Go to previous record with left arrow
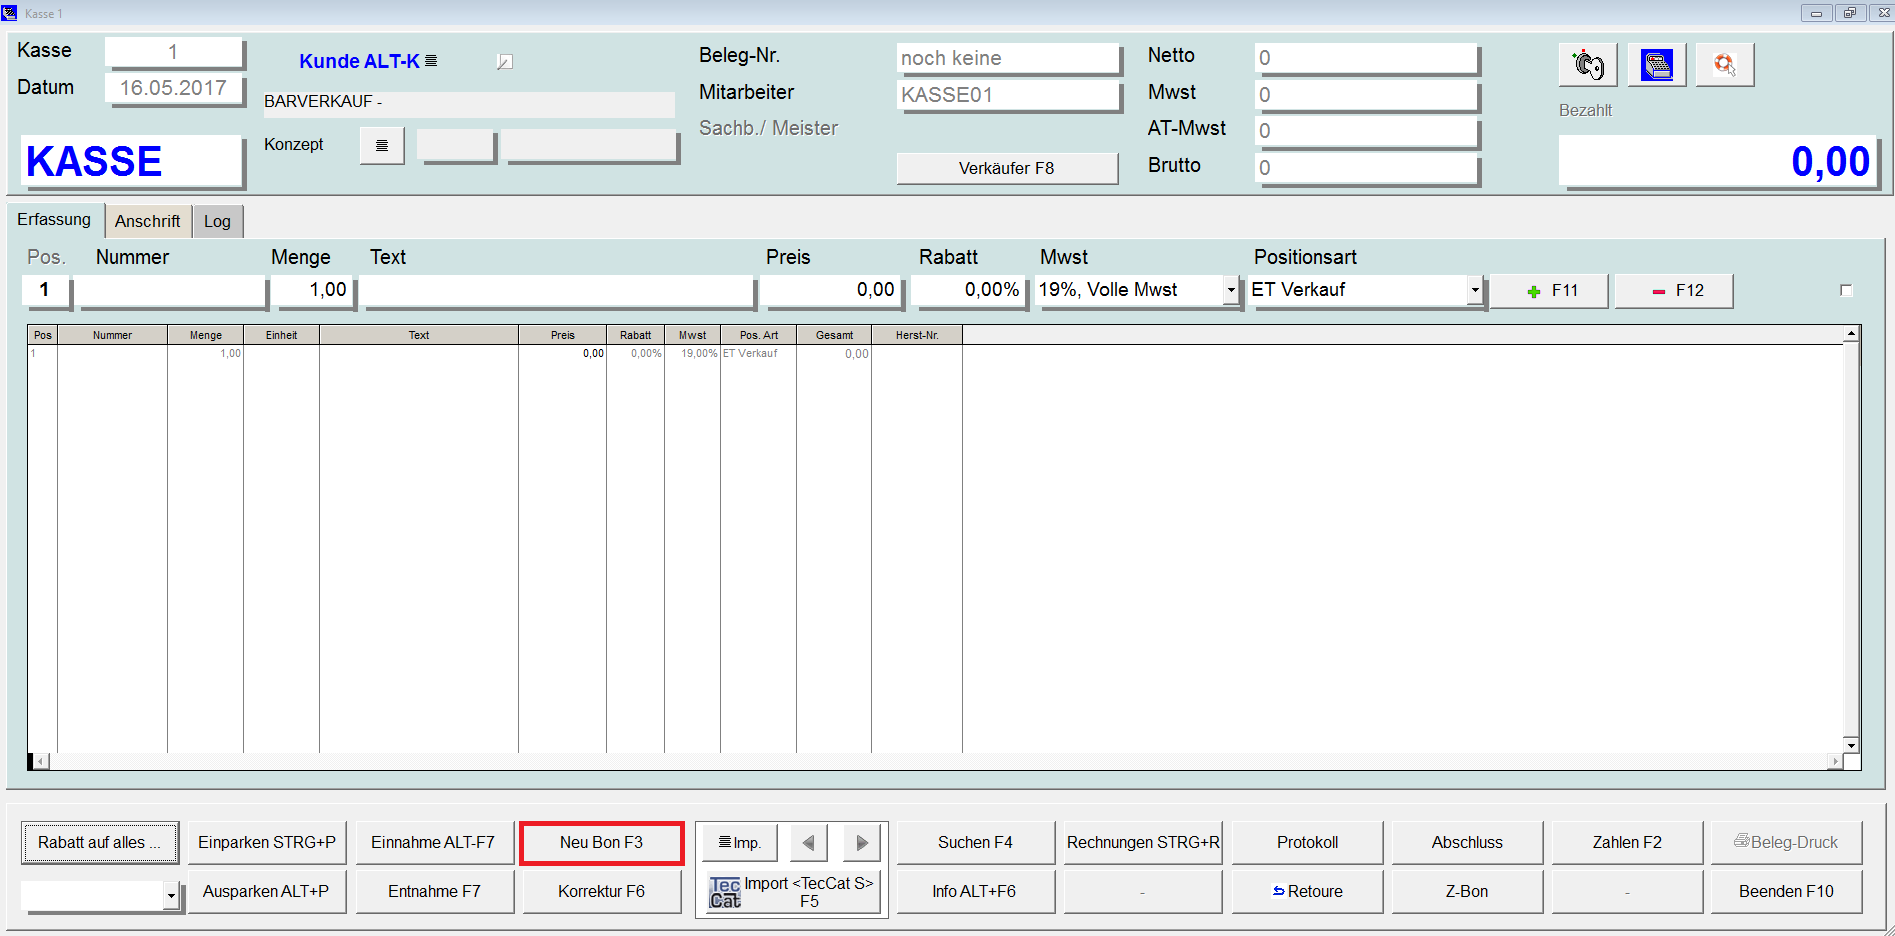The image size is (1895, 936). coord(809,843)
